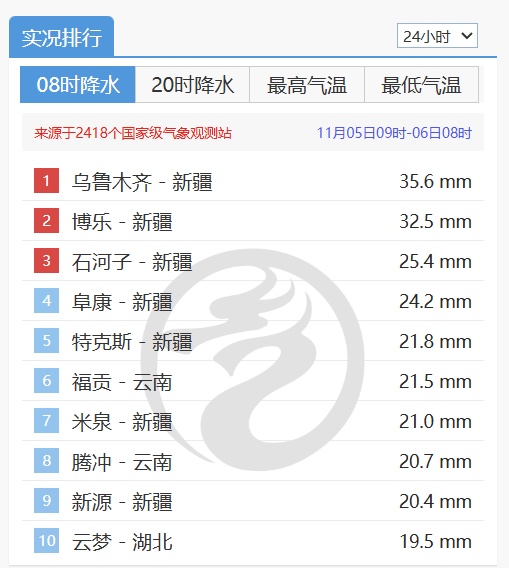
Task: Click the 19.5 mm precipitation value
Action: pyautogui.click(x=435, y=541)
